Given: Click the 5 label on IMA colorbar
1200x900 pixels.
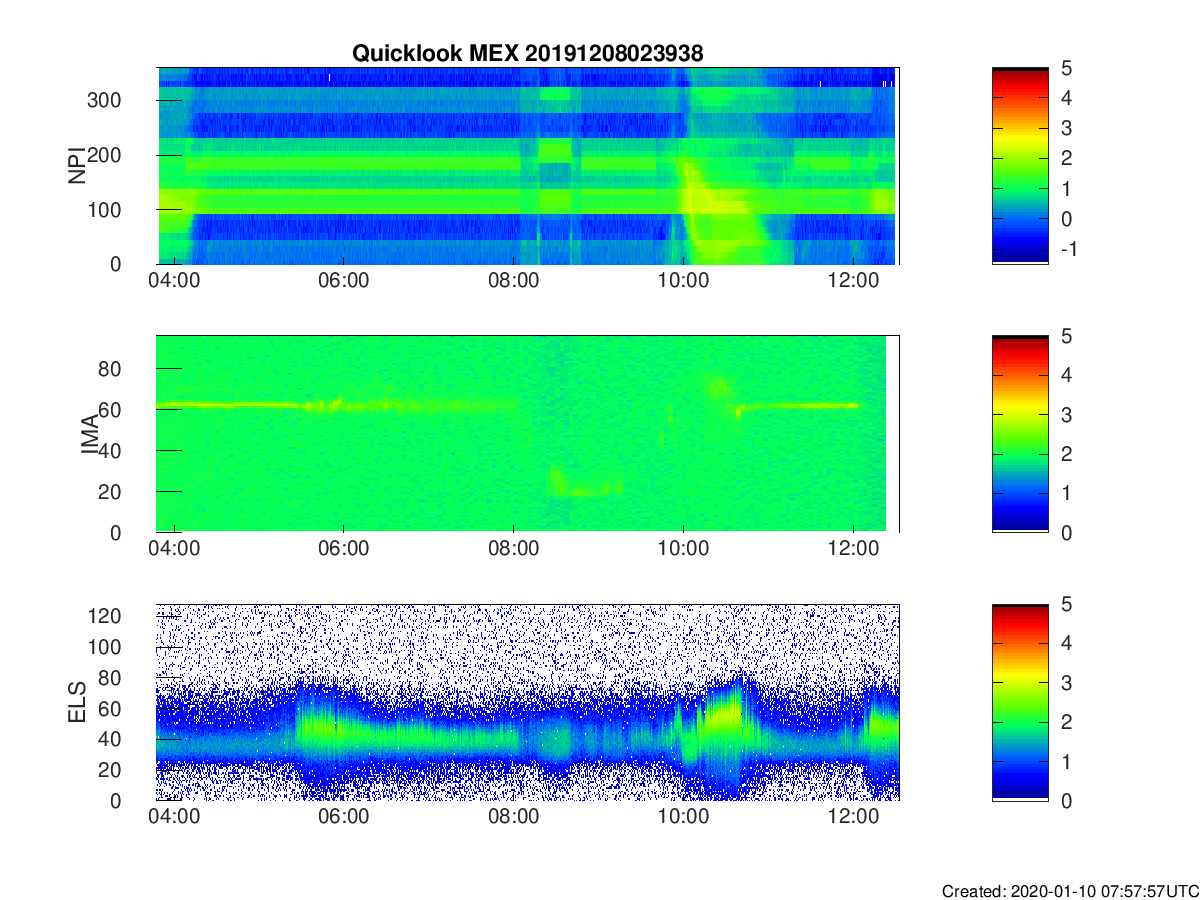Looking at the screenshot, I should 1069,336.
